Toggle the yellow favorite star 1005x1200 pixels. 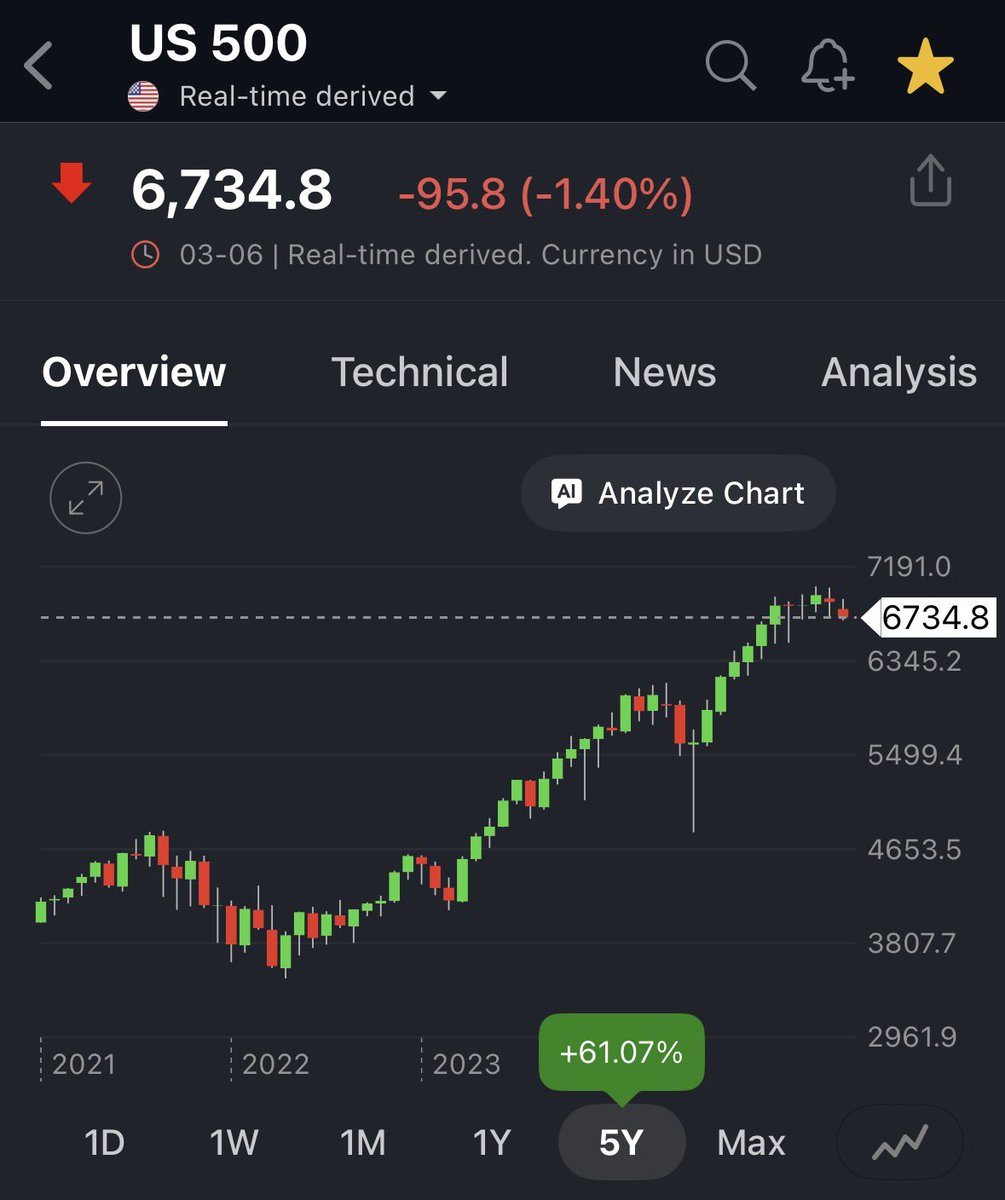(925, 68)
